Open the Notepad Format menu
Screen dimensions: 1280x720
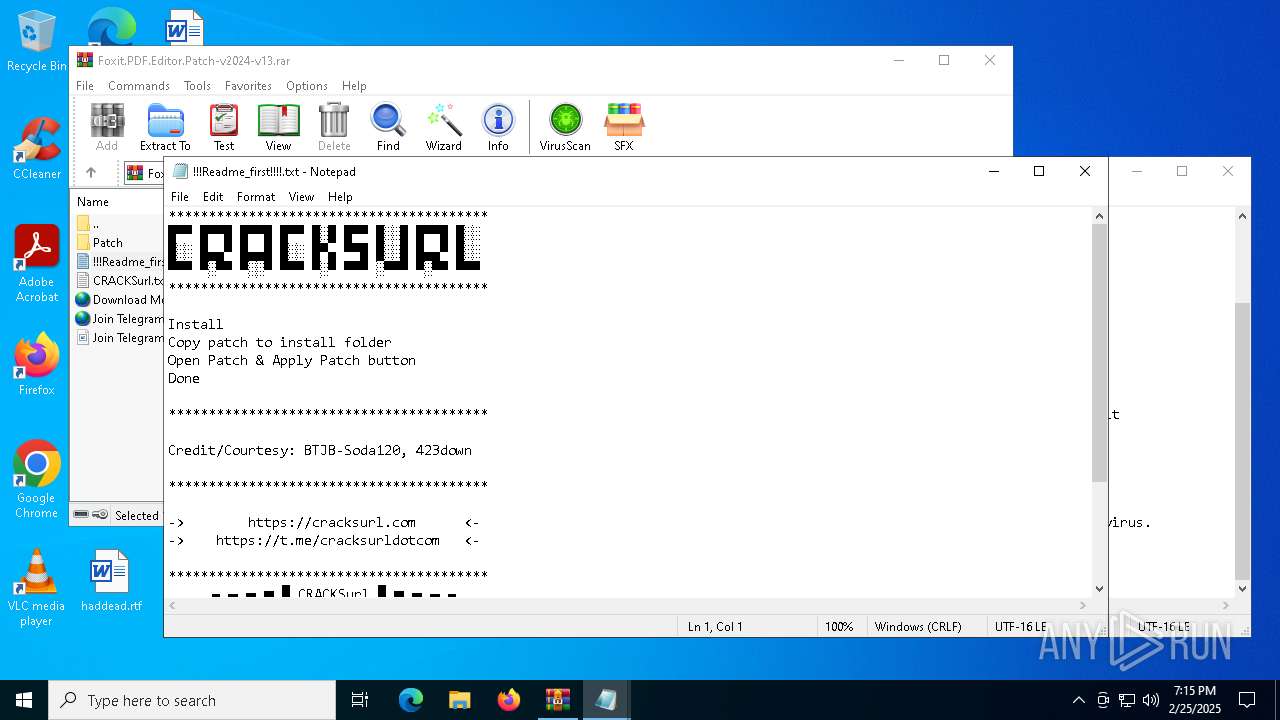(x=256, y=197)
